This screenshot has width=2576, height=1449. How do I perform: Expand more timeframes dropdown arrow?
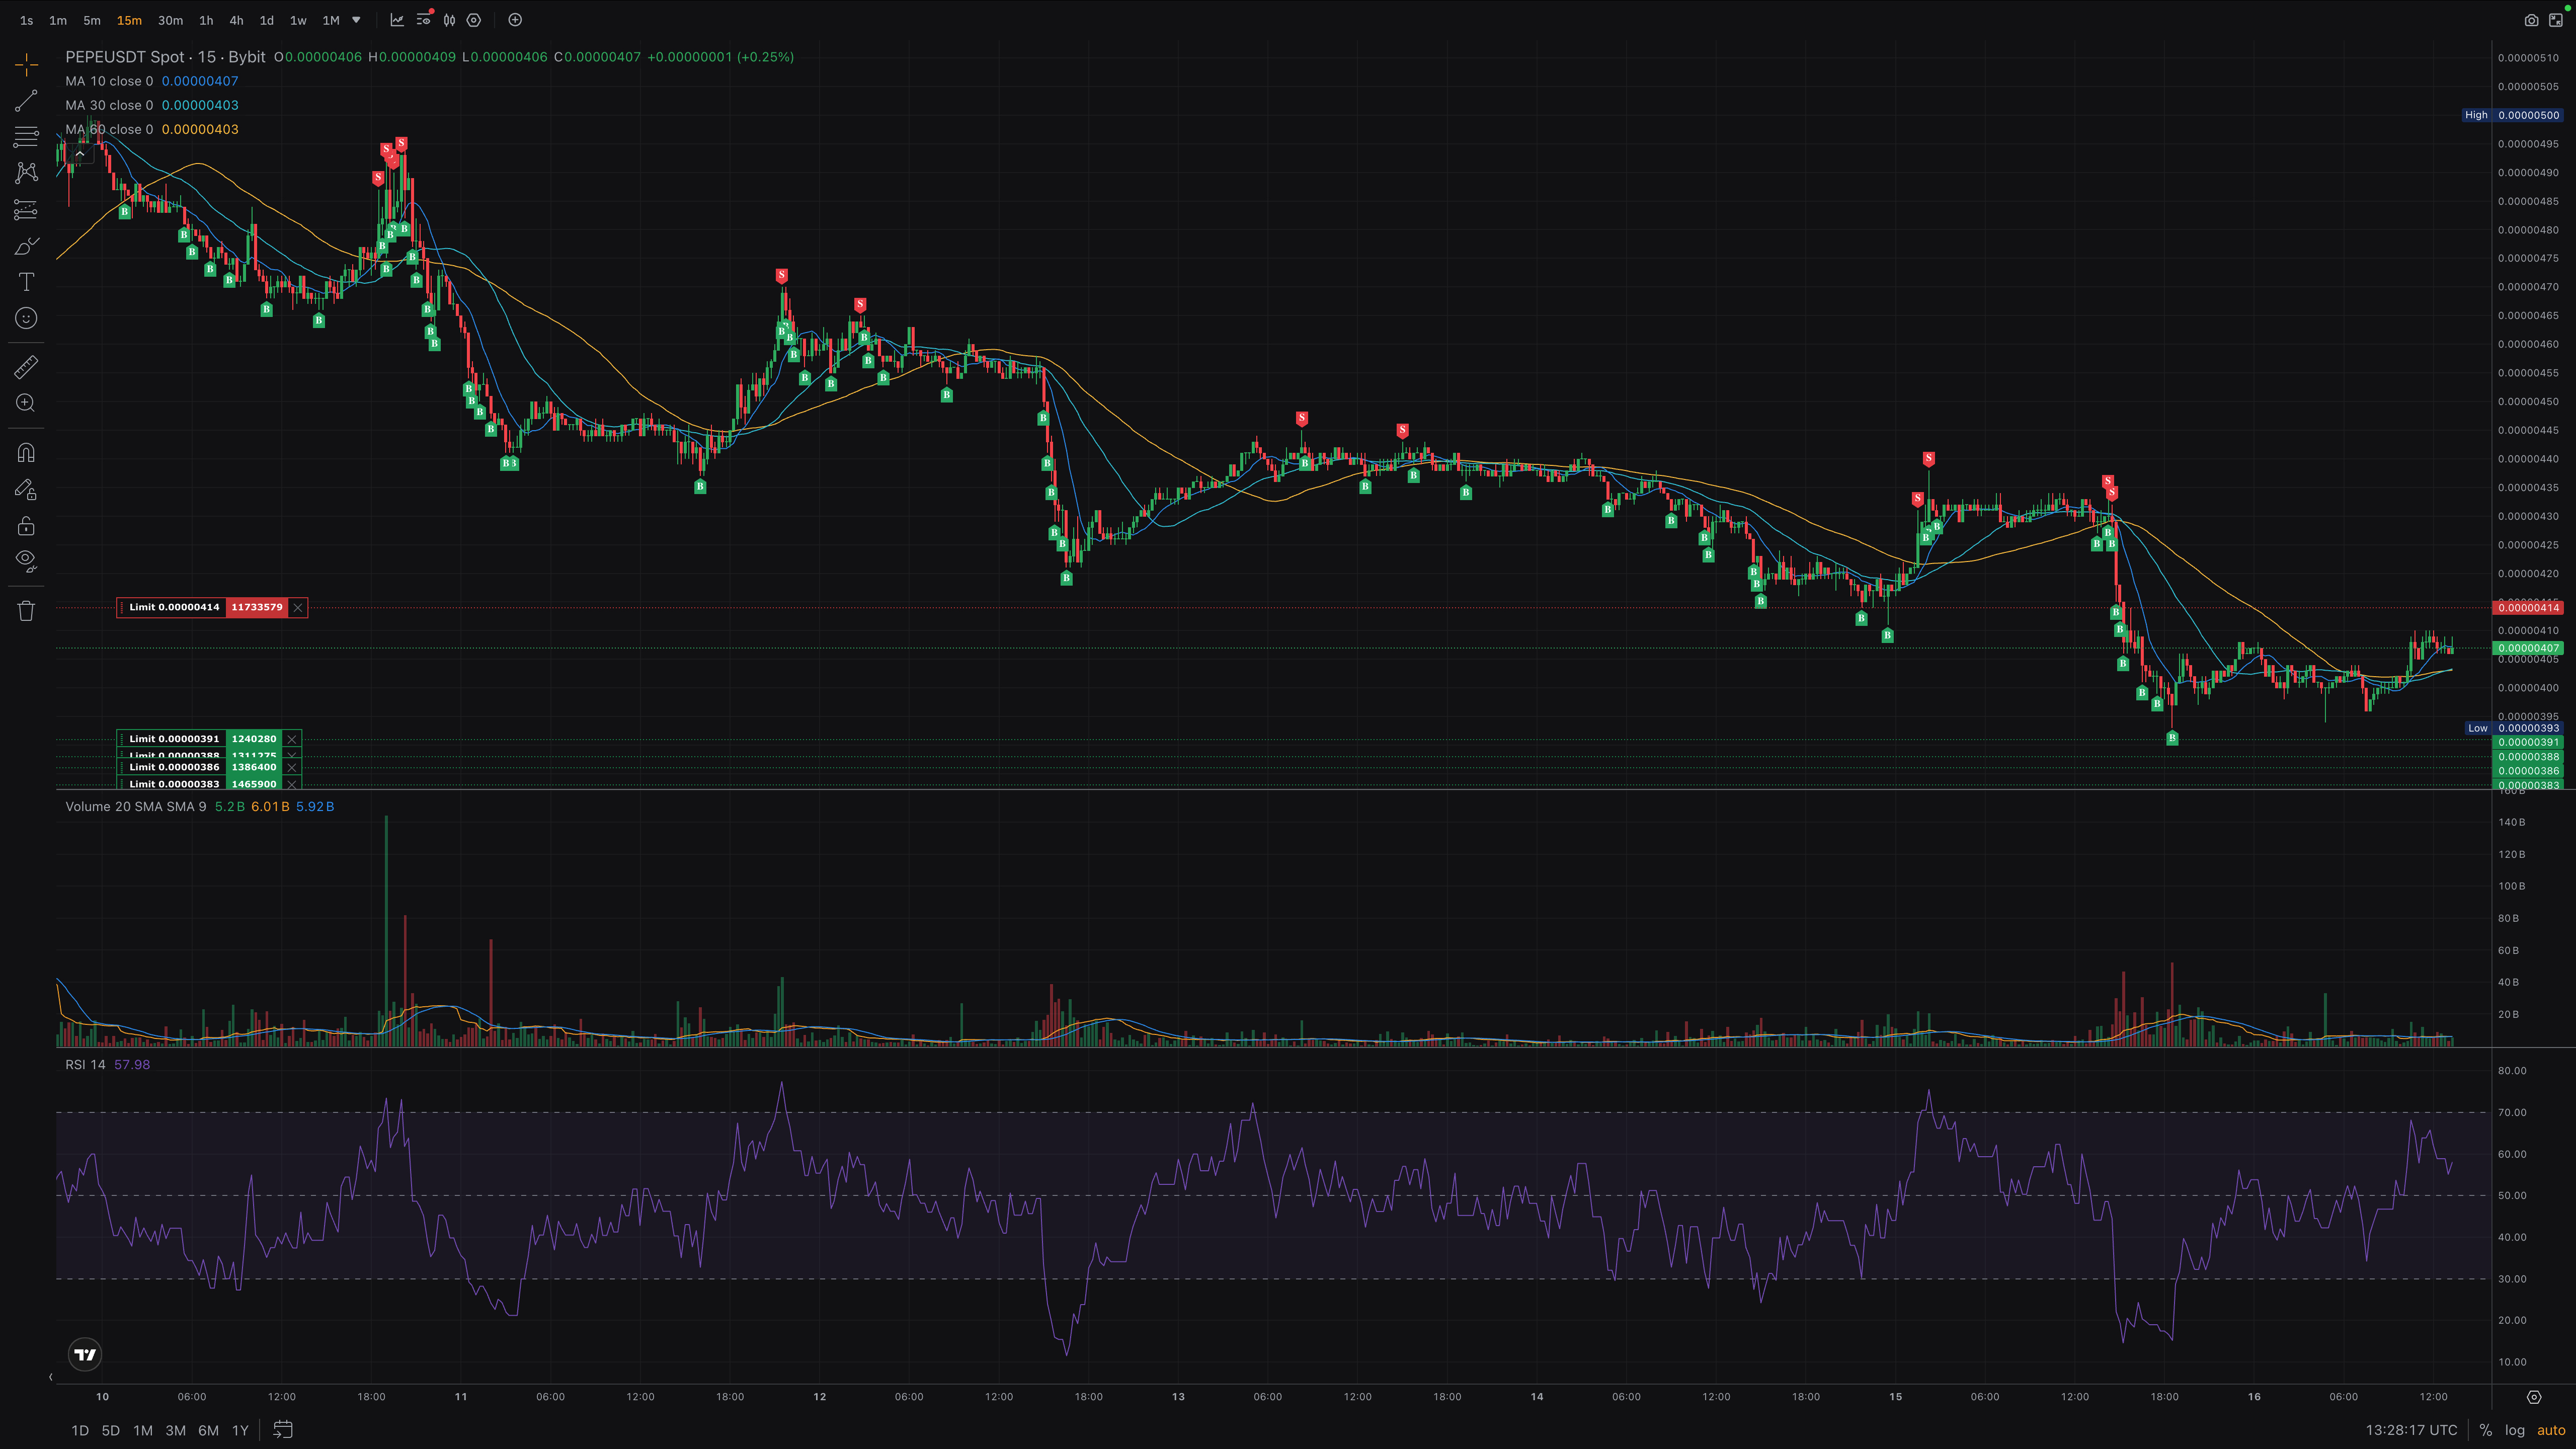[356, 20]
